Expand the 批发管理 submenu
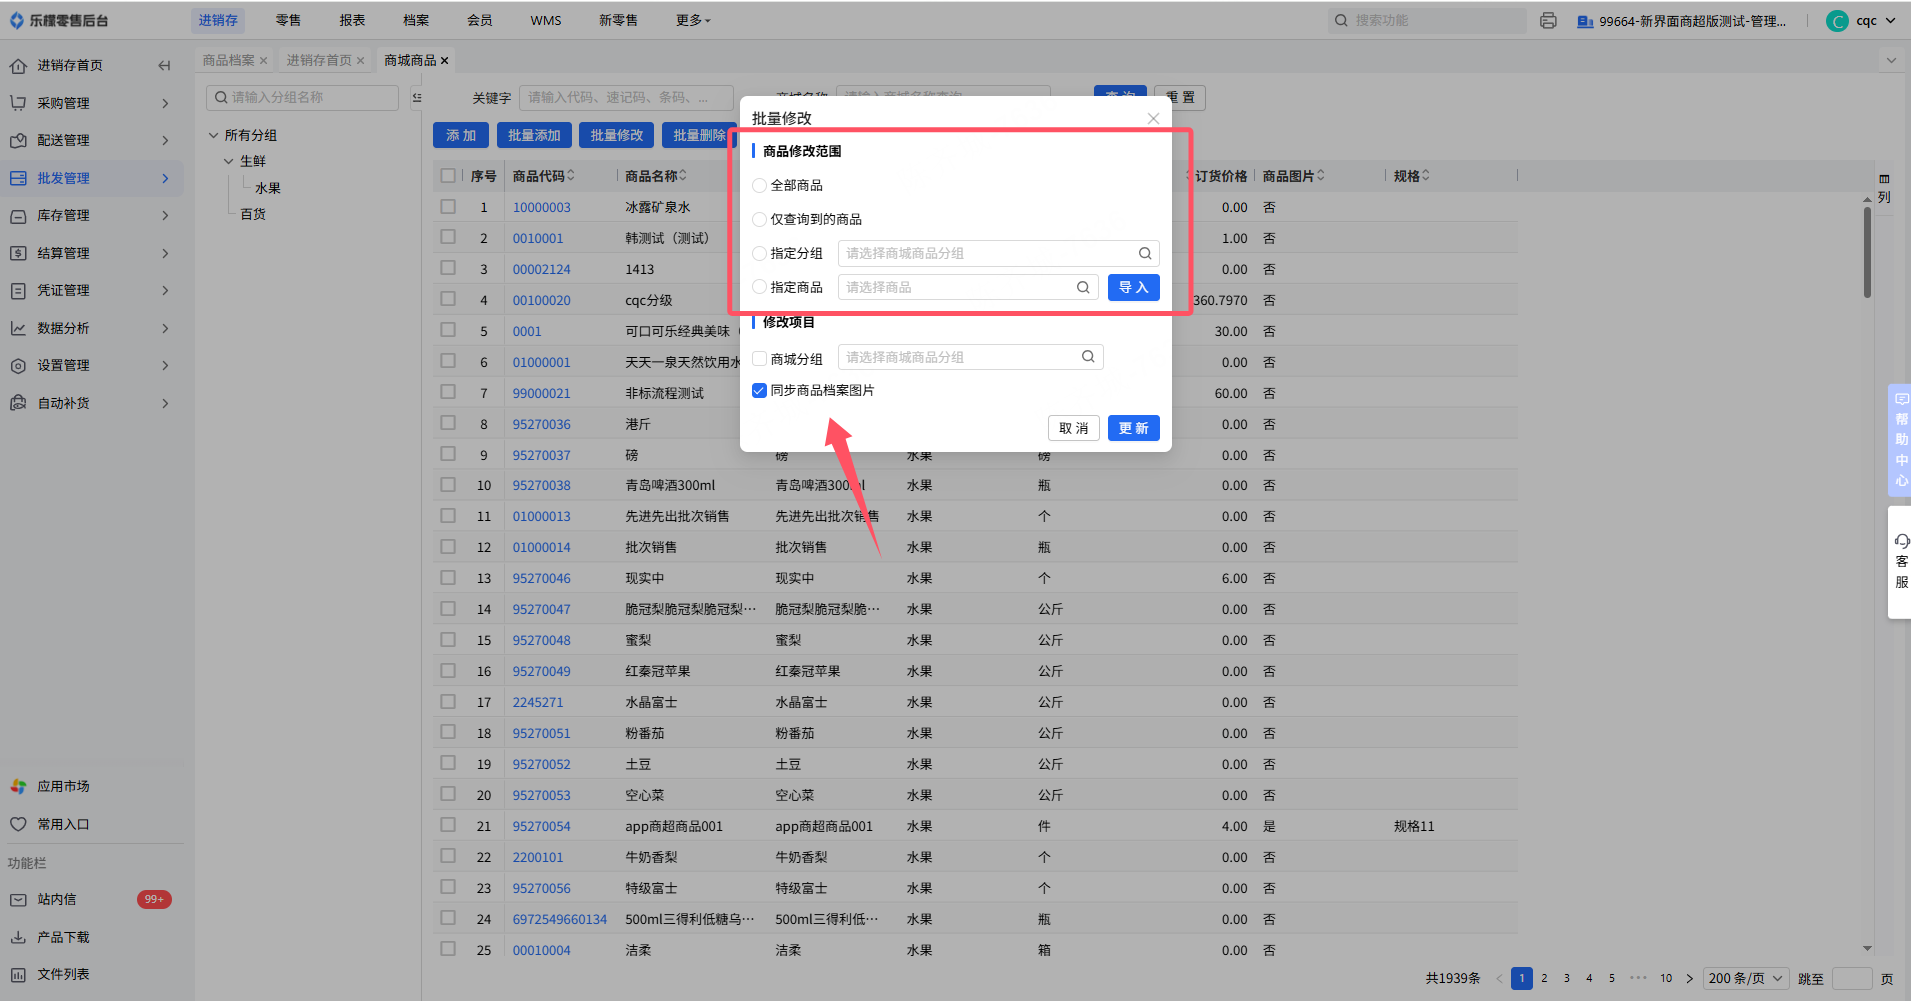Screen dimensions: 1911x1001 165,178
